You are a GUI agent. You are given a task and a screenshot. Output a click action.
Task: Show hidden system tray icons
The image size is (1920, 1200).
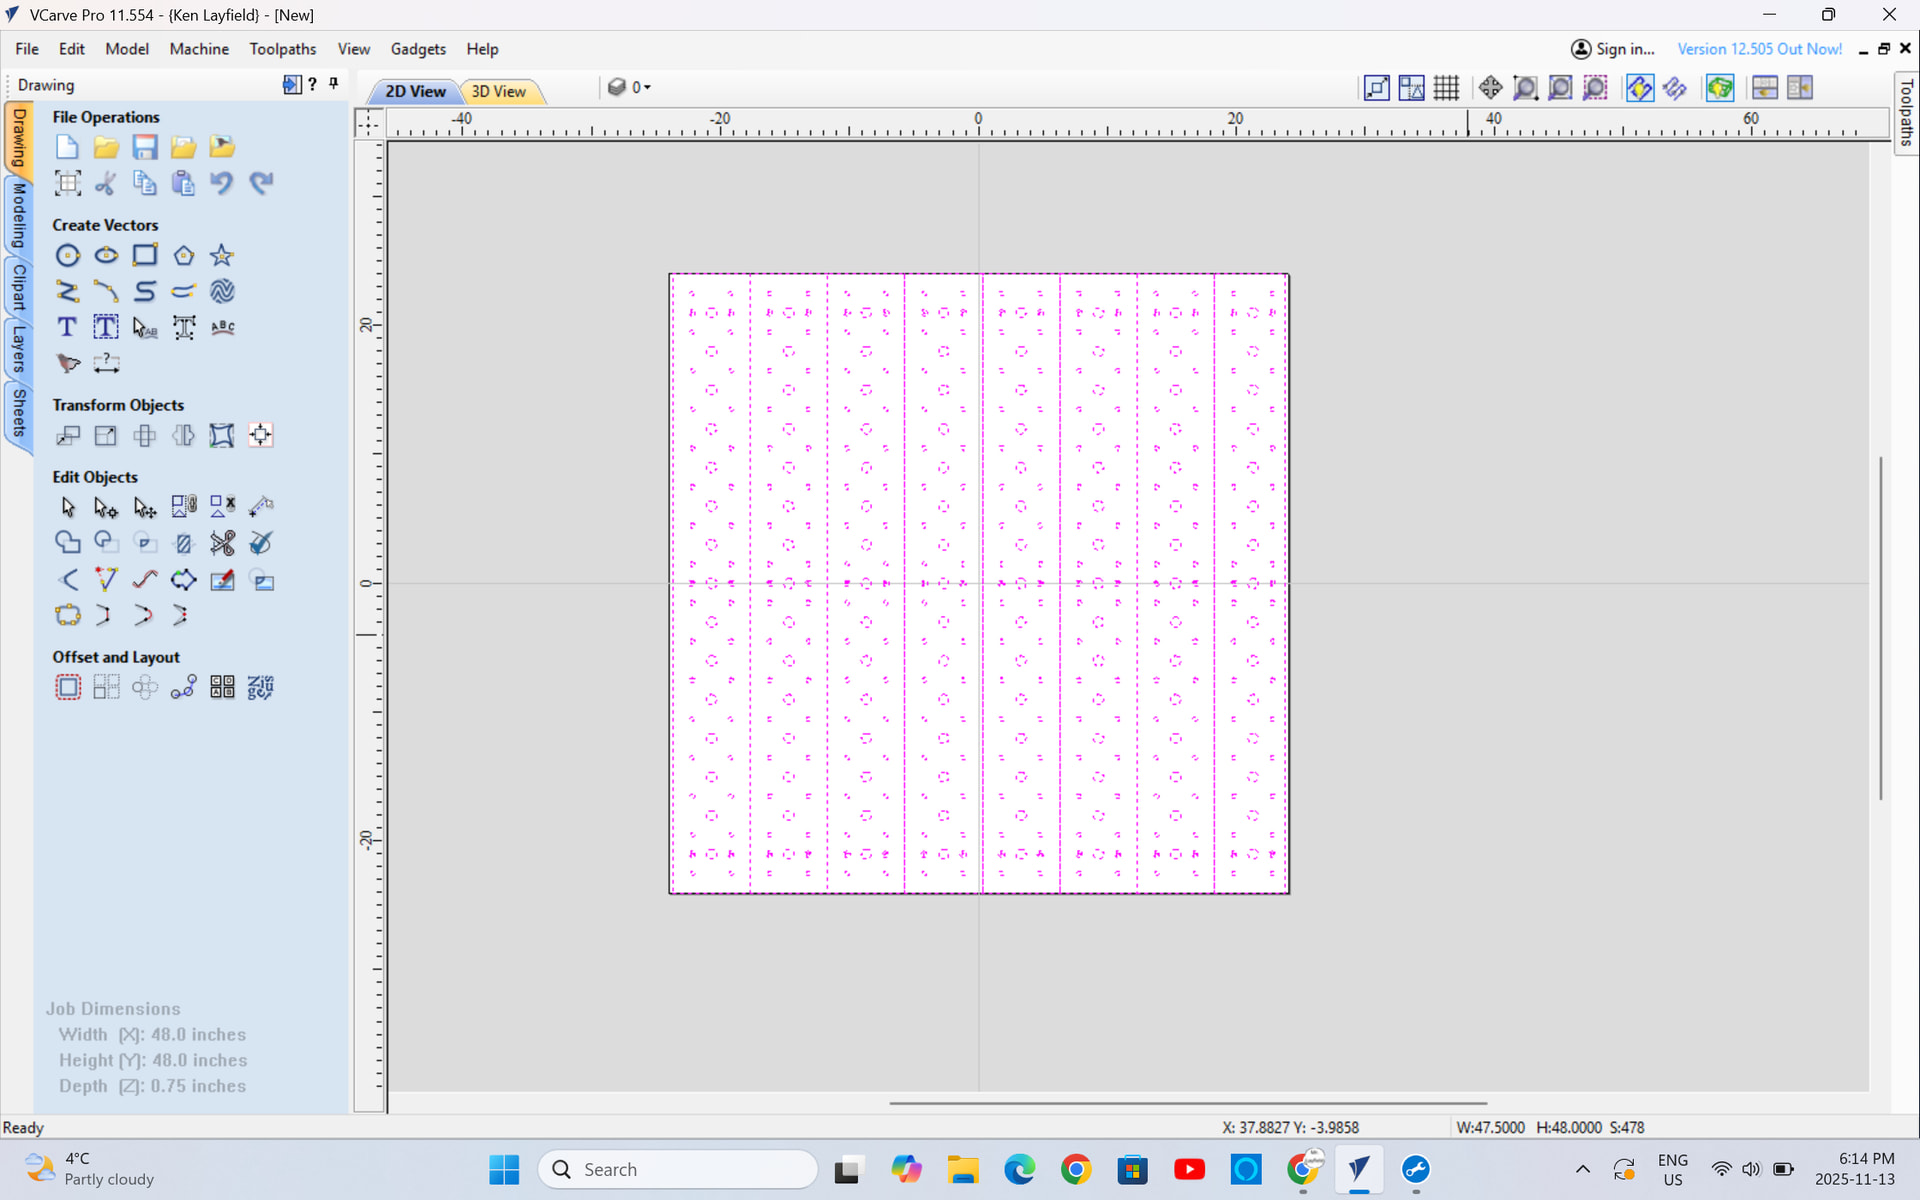[x=1582, y=1169]
